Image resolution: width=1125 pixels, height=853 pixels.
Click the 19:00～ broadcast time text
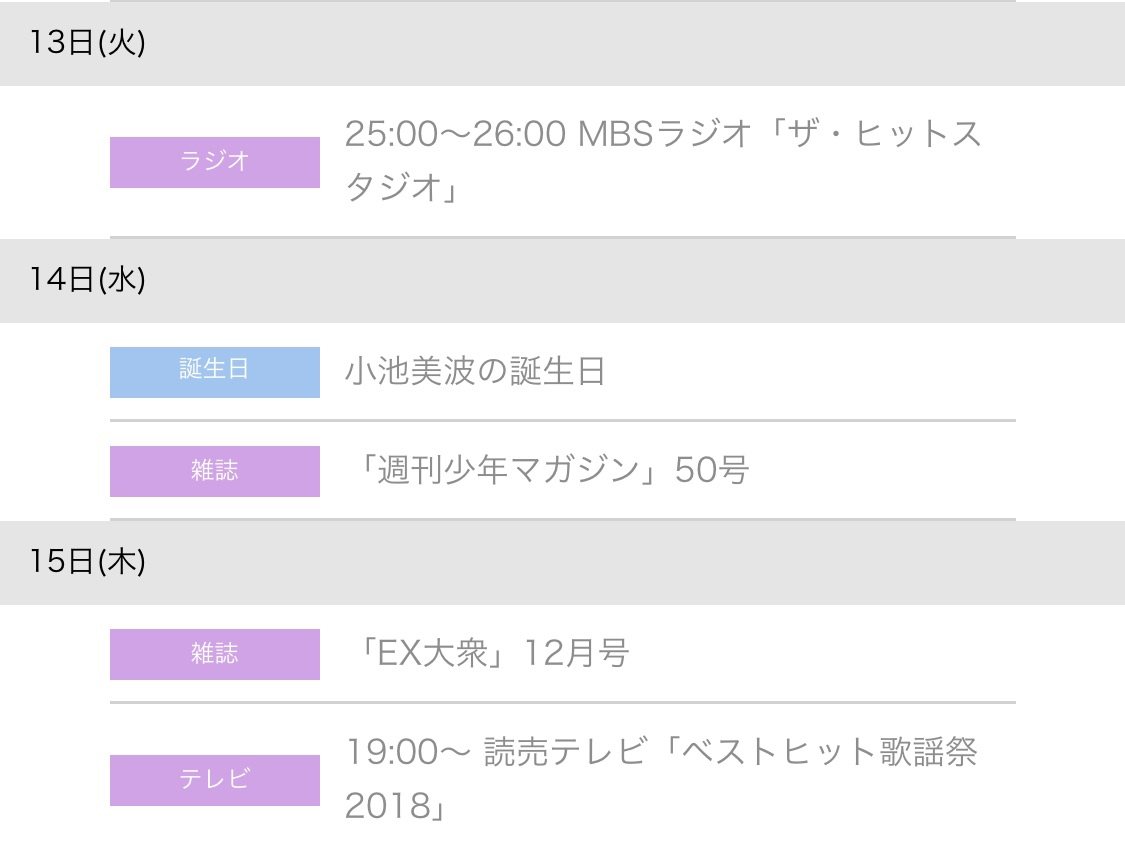(x=408, y=753)
